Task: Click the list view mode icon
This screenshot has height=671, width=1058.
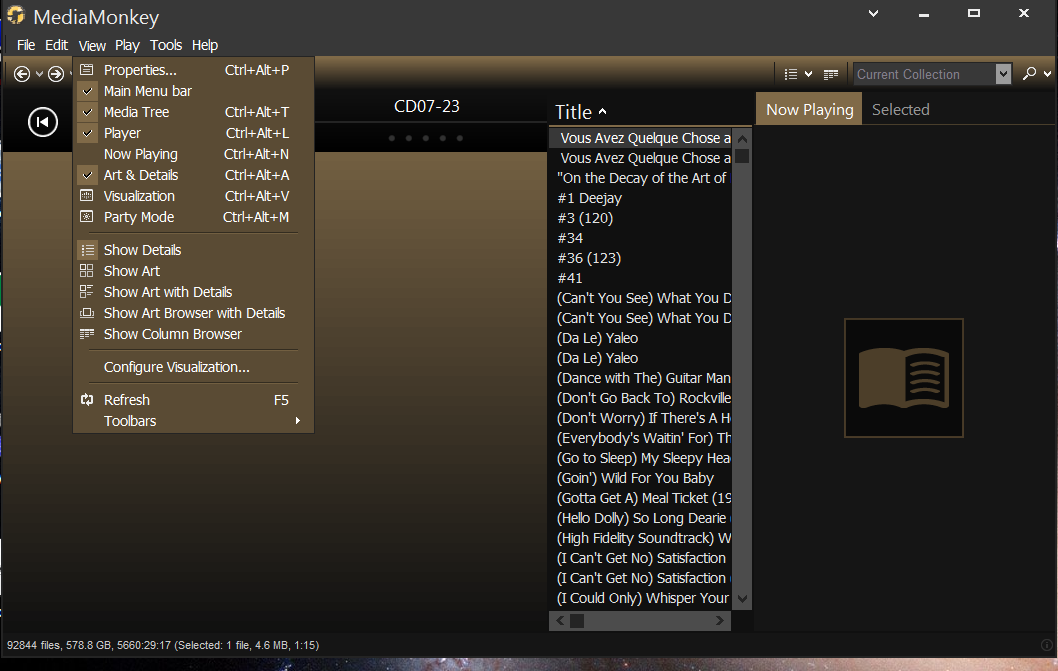Action: coord(791,74)
